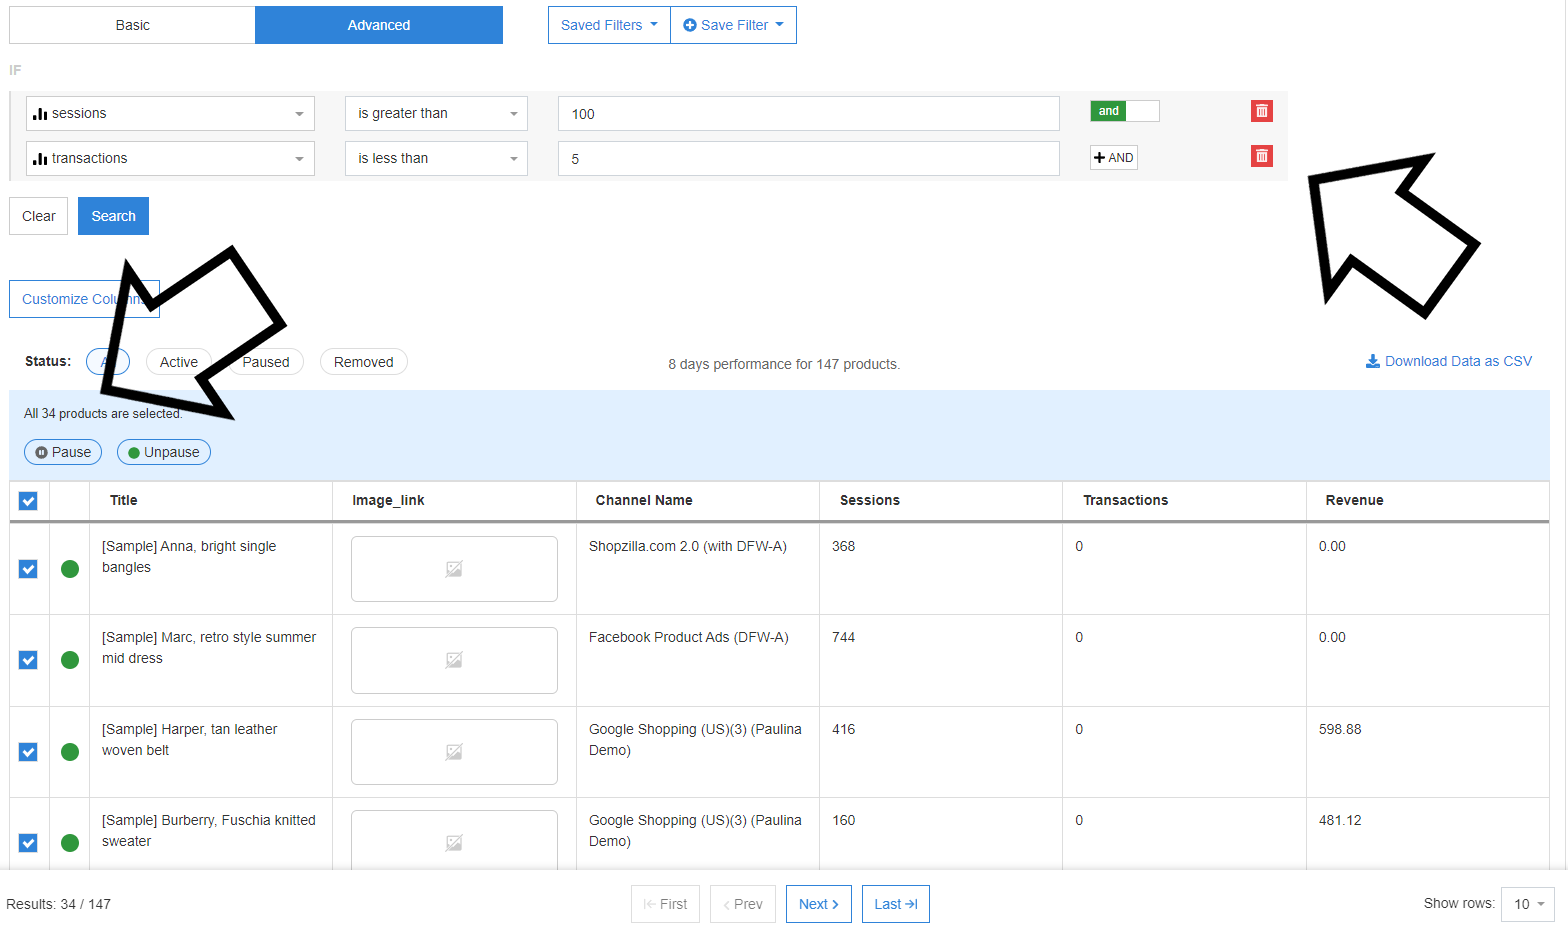The image size is (1568, 925).
Task: Select revenue value 481.12
Action: pos(1340,820)
